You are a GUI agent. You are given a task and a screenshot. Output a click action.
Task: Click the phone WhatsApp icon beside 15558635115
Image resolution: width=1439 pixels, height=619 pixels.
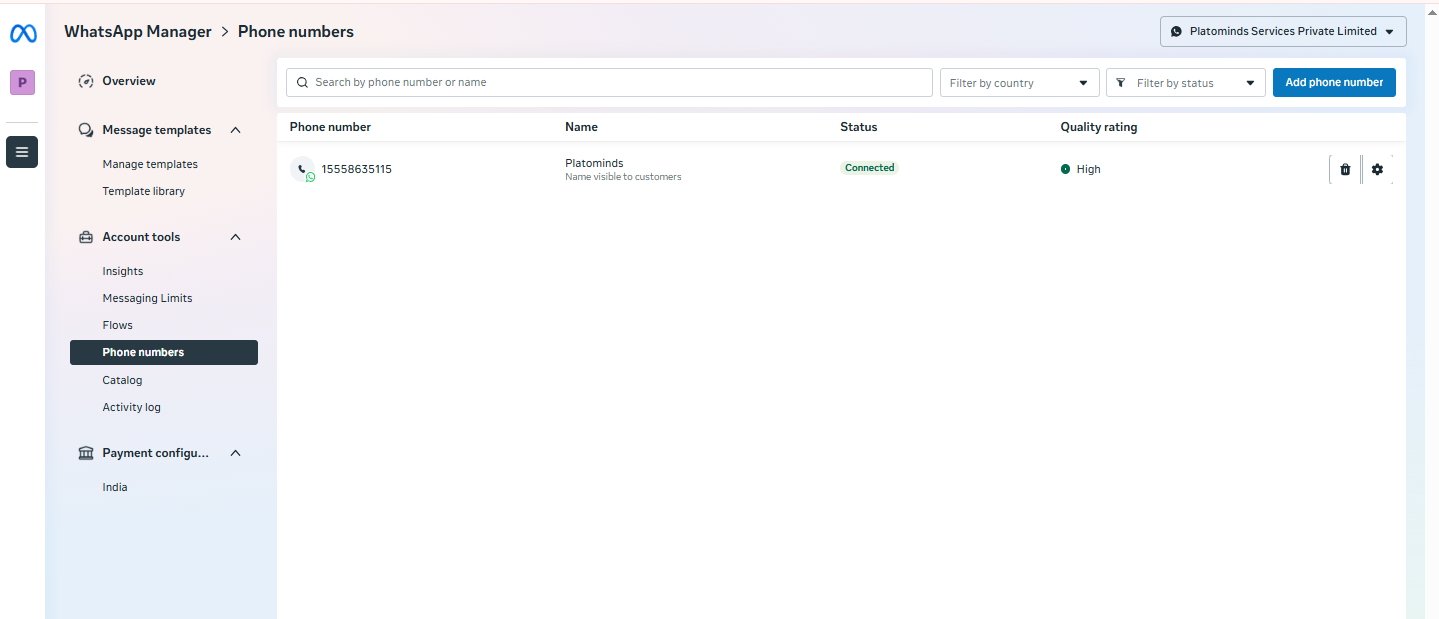(303, 170)
